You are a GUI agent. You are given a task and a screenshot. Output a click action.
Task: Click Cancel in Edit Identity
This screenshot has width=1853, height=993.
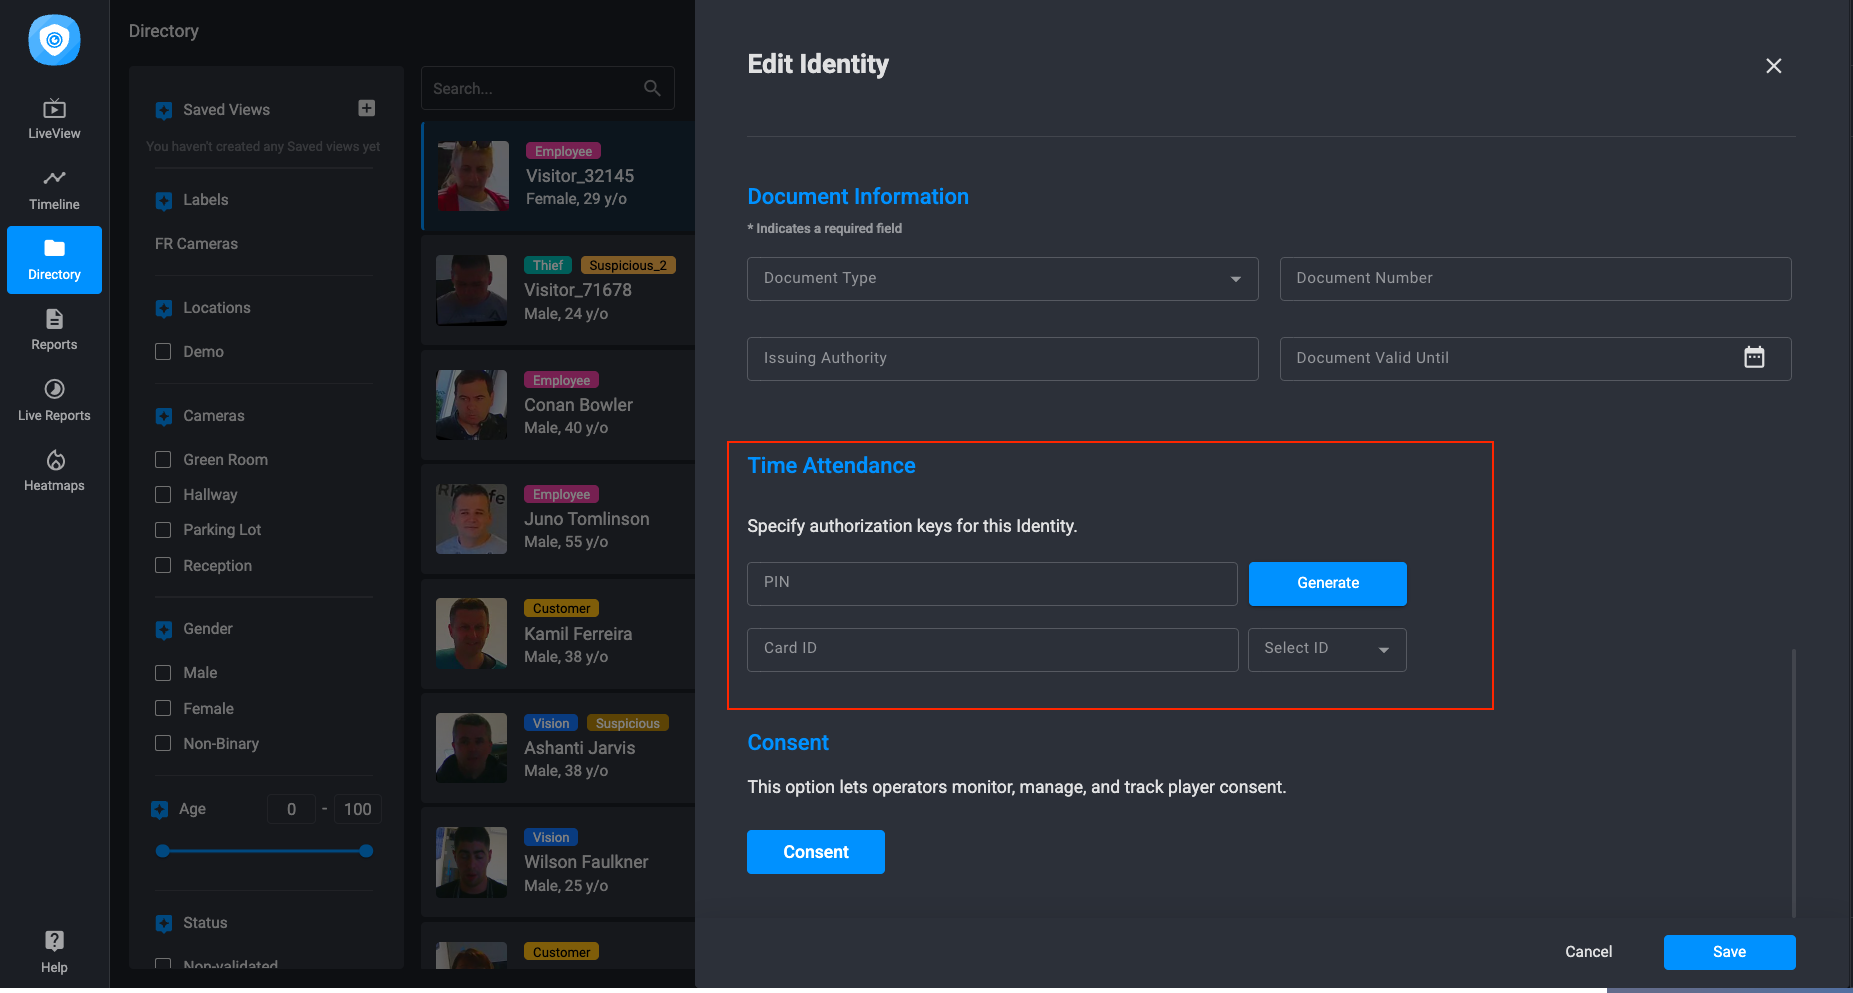[x=1588, y=952]
